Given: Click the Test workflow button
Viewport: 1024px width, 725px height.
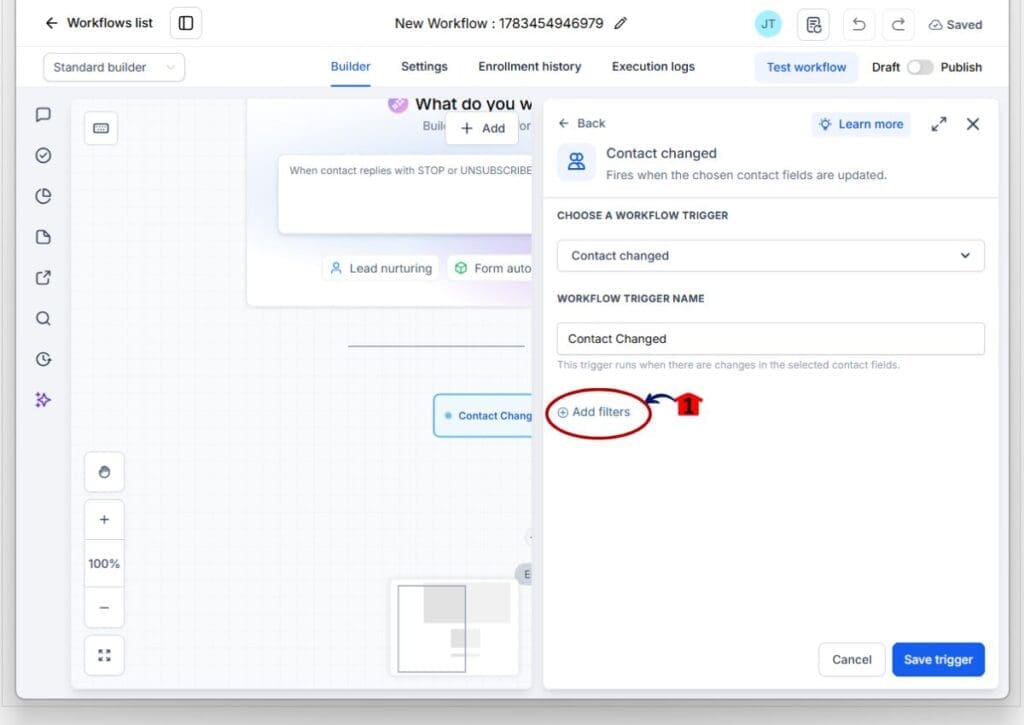Looking at the screenshot, I should pos(807,67).
